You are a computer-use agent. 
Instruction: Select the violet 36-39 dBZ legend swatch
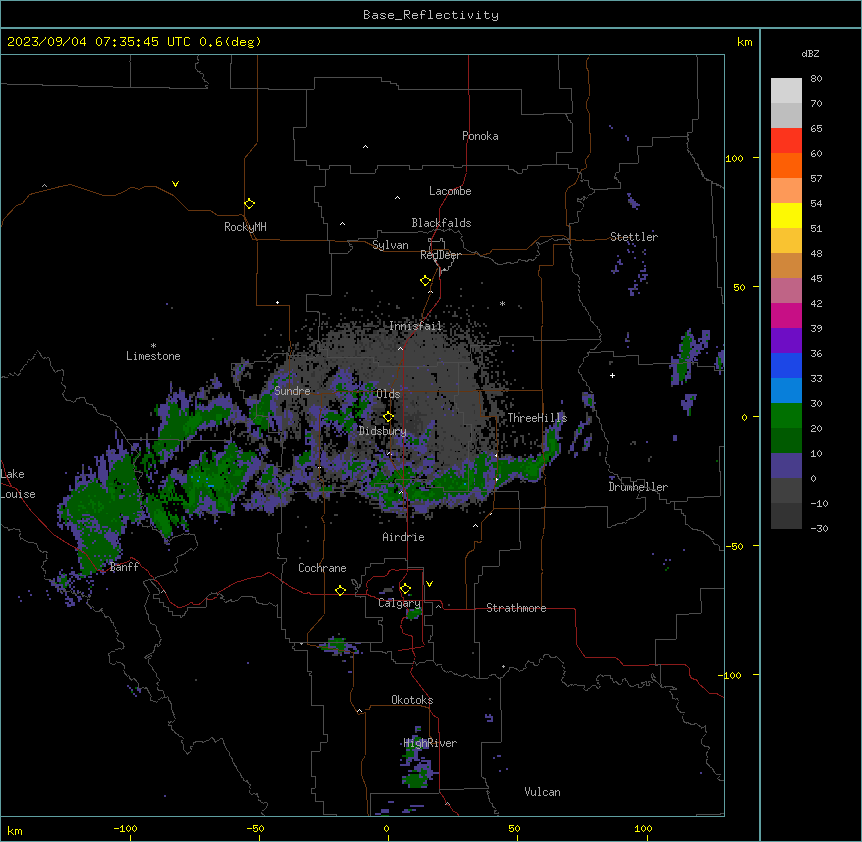coord(786,341)
